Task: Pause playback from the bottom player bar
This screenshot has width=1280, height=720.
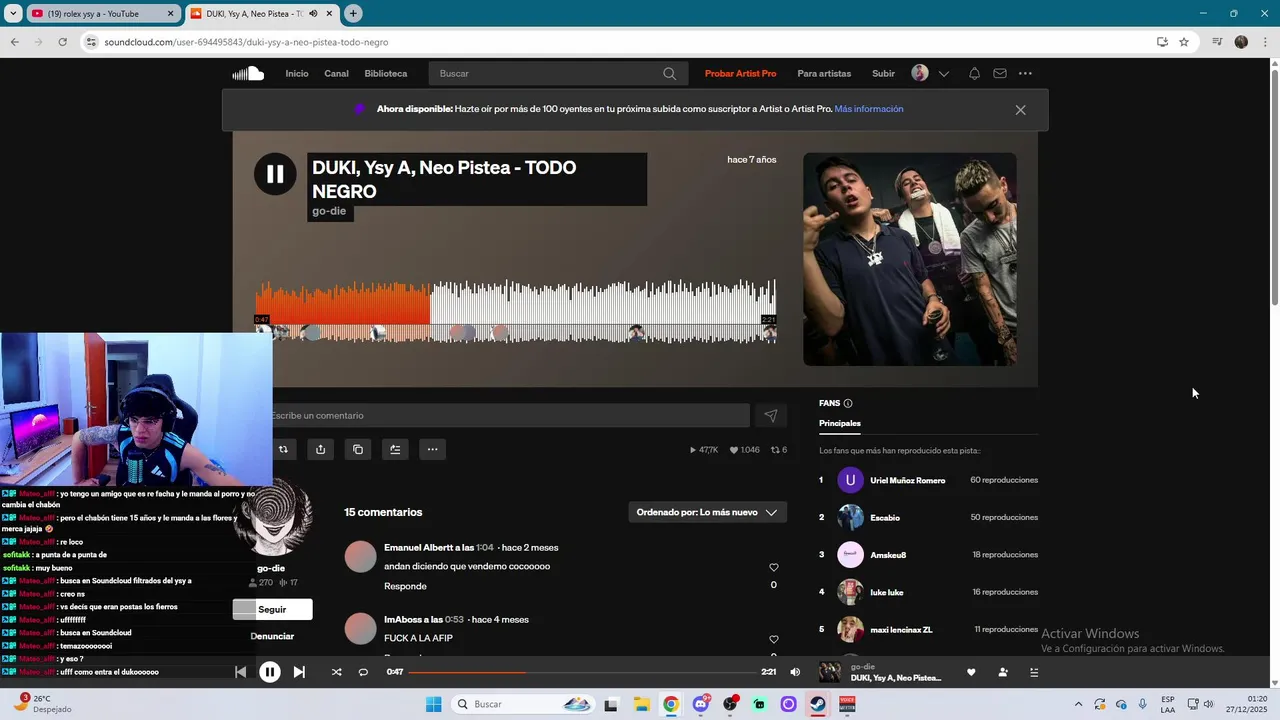Action: point(270,672)
